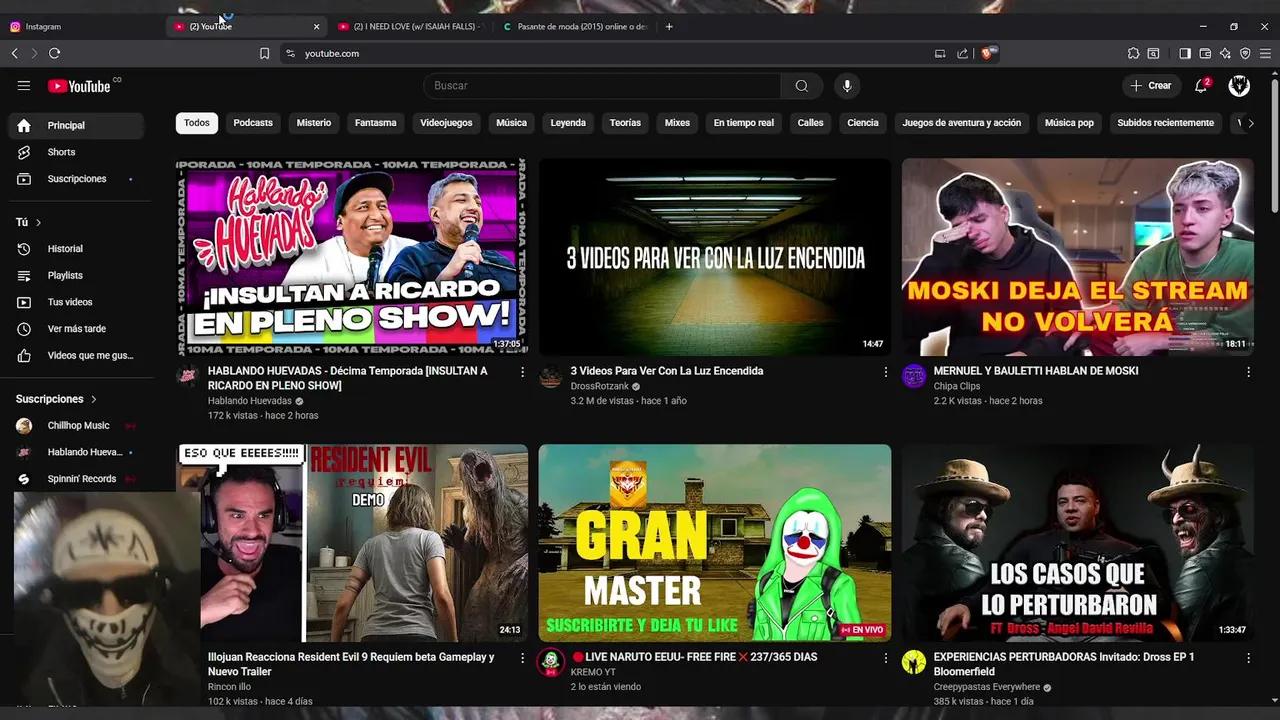Expand the Suscripciones section chevron
The width and height of the screenshot is (1280, 720).
(x=94, y=399)
